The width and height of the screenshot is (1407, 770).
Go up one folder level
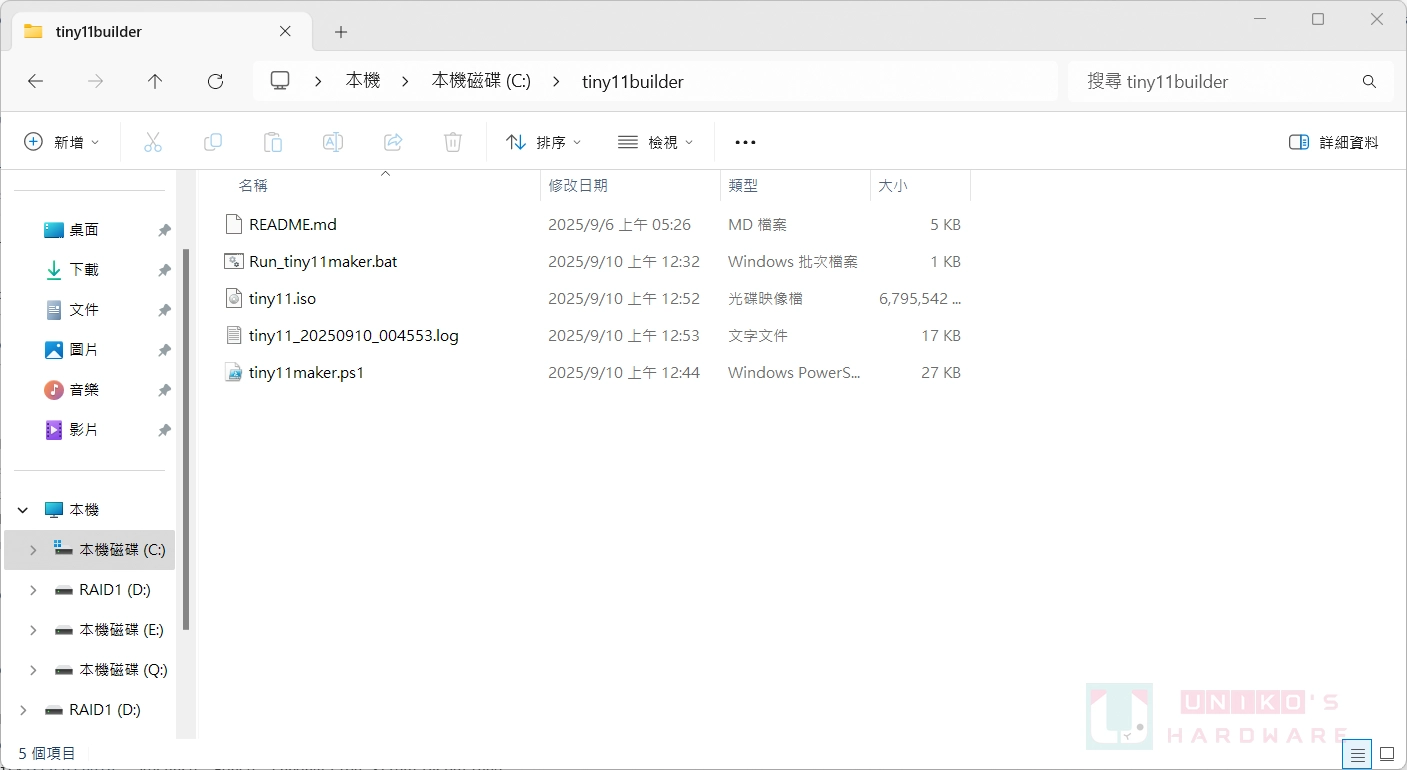pos(155,82)
